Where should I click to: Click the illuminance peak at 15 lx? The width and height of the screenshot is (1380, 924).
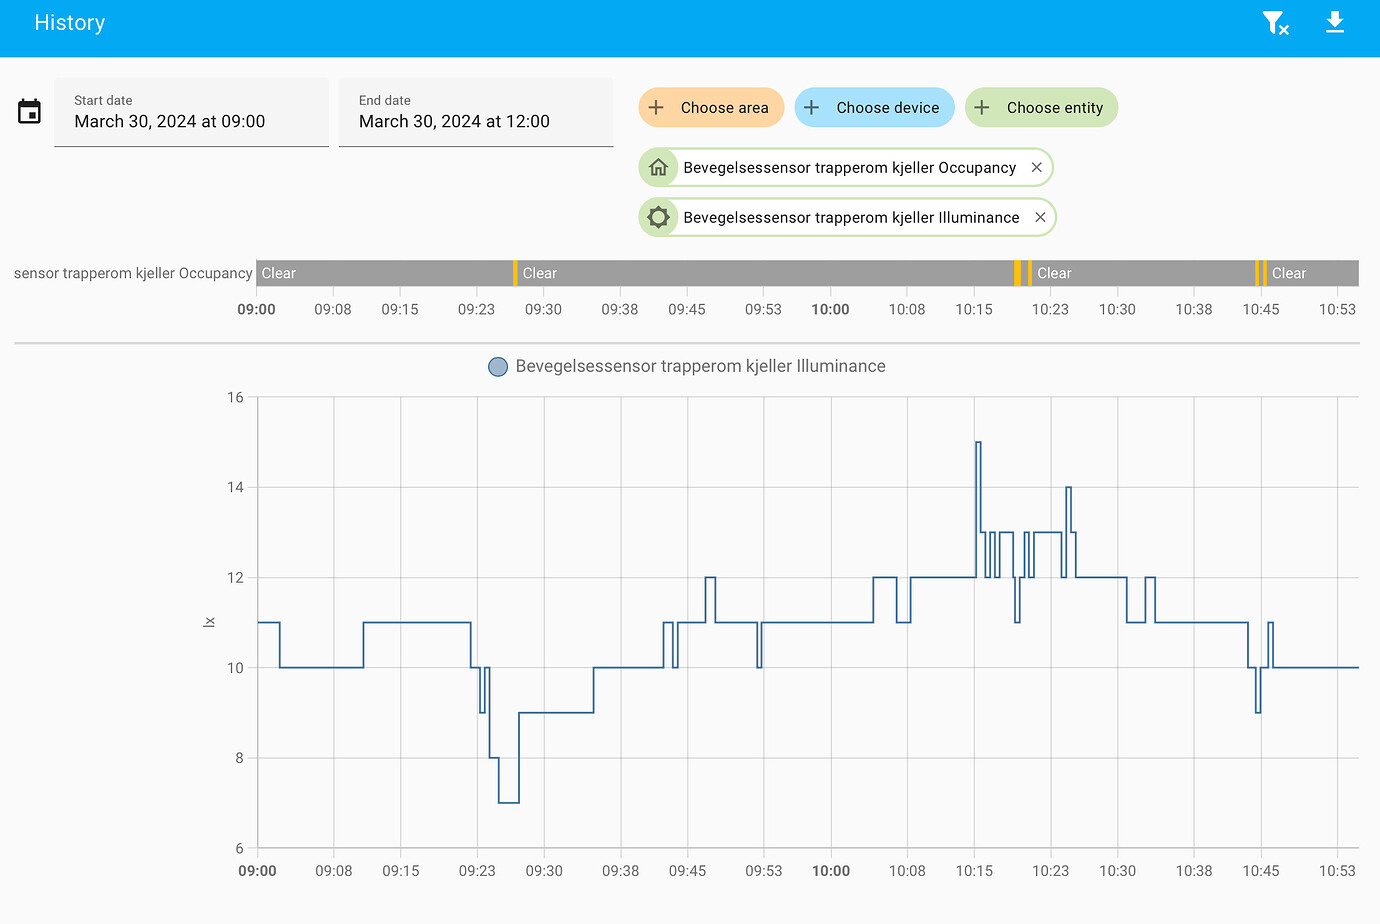tap(978, 442)
